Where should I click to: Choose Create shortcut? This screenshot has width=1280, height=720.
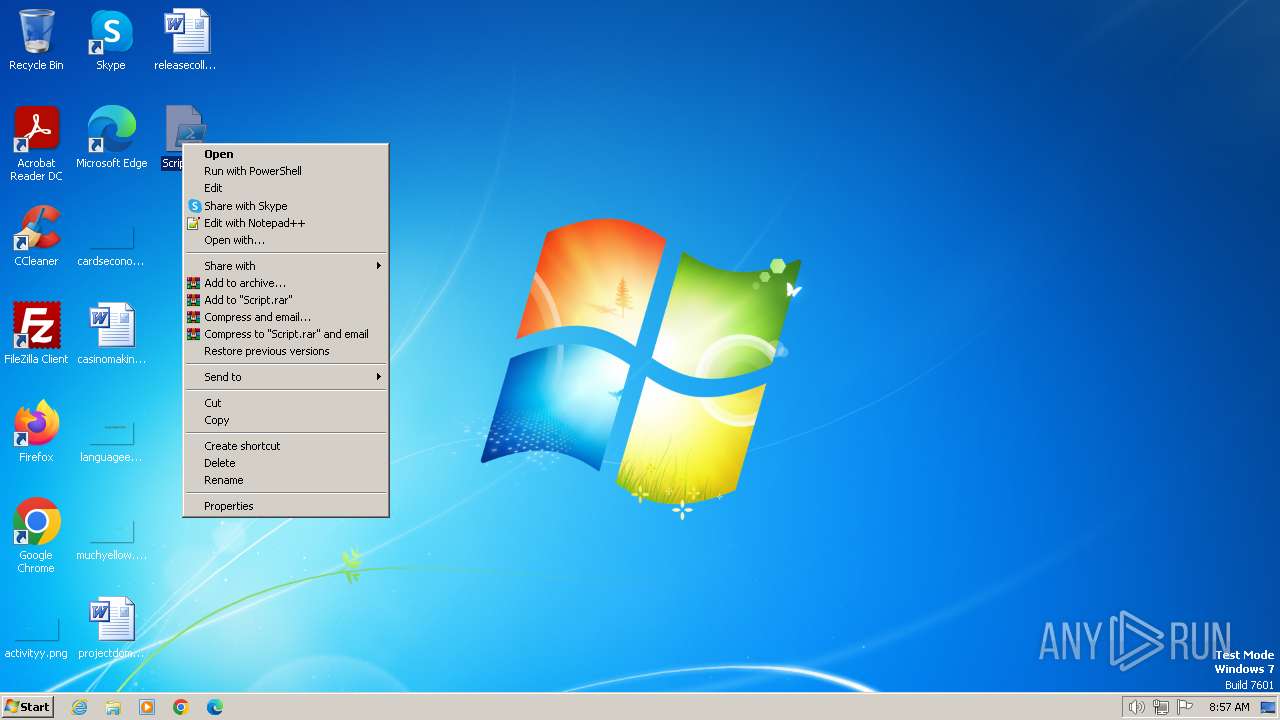286,446
